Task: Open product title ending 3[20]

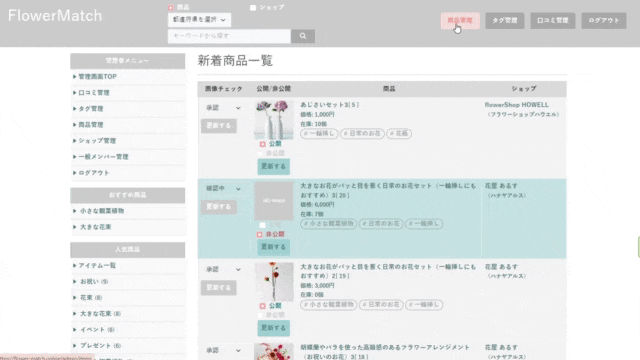Action: point(388,191)
